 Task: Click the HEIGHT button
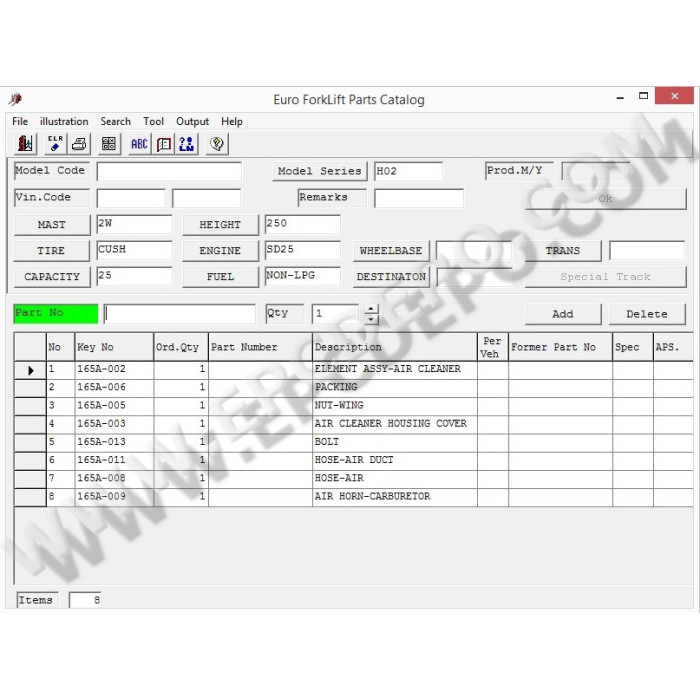click(220, 225)
